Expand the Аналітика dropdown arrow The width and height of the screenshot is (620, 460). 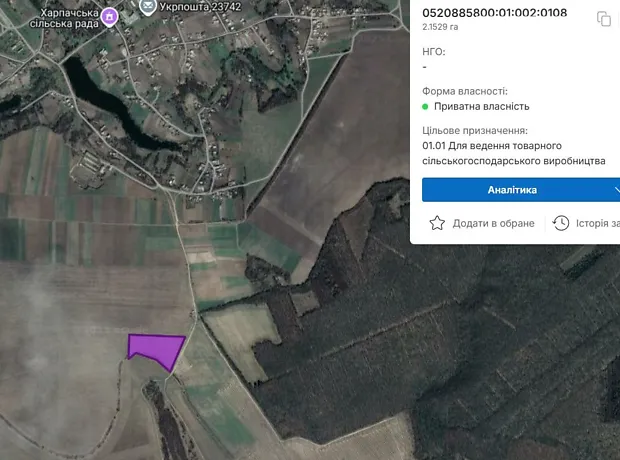[615, 190]
